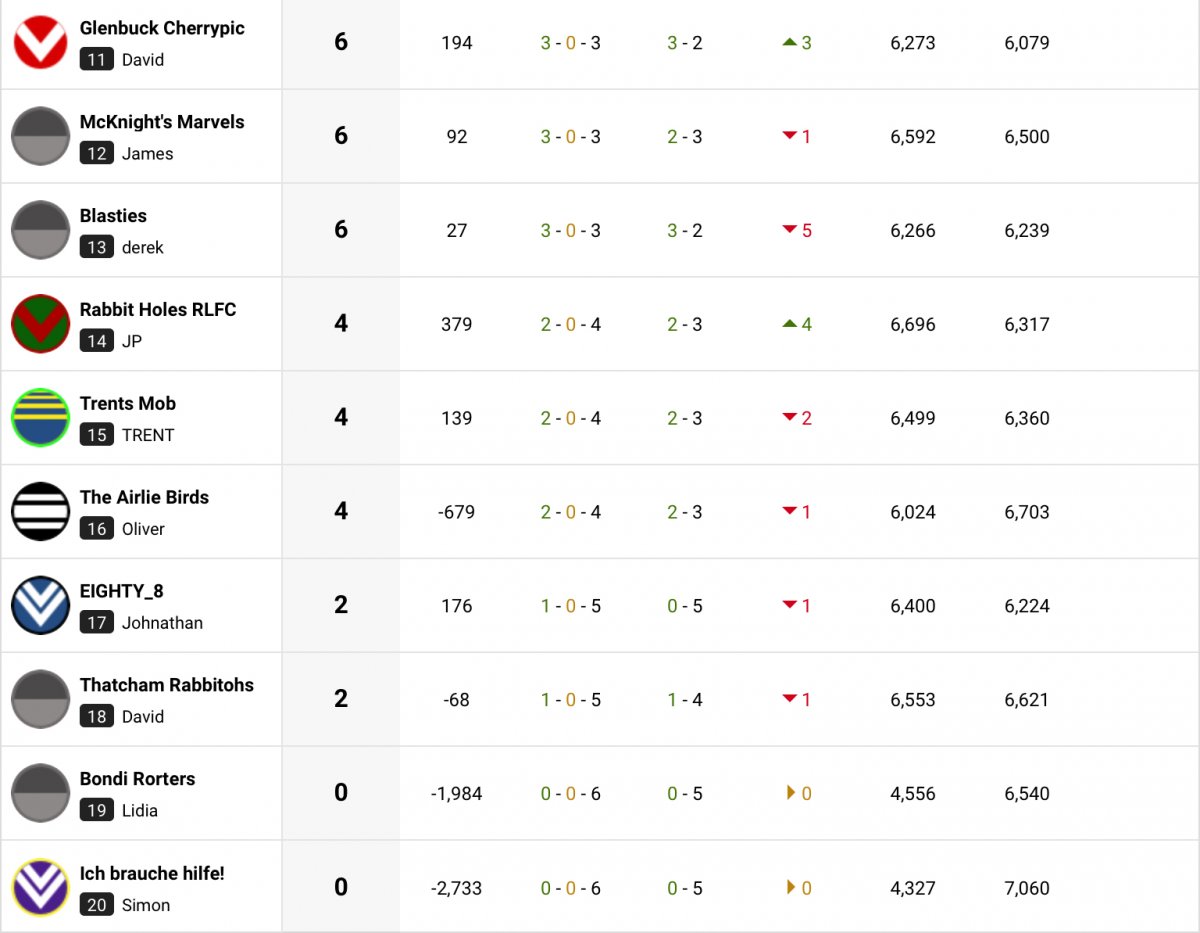Open the Glenbuck Cherrypic team name link
Screen dimensions: 1200x933
(162, 28)
